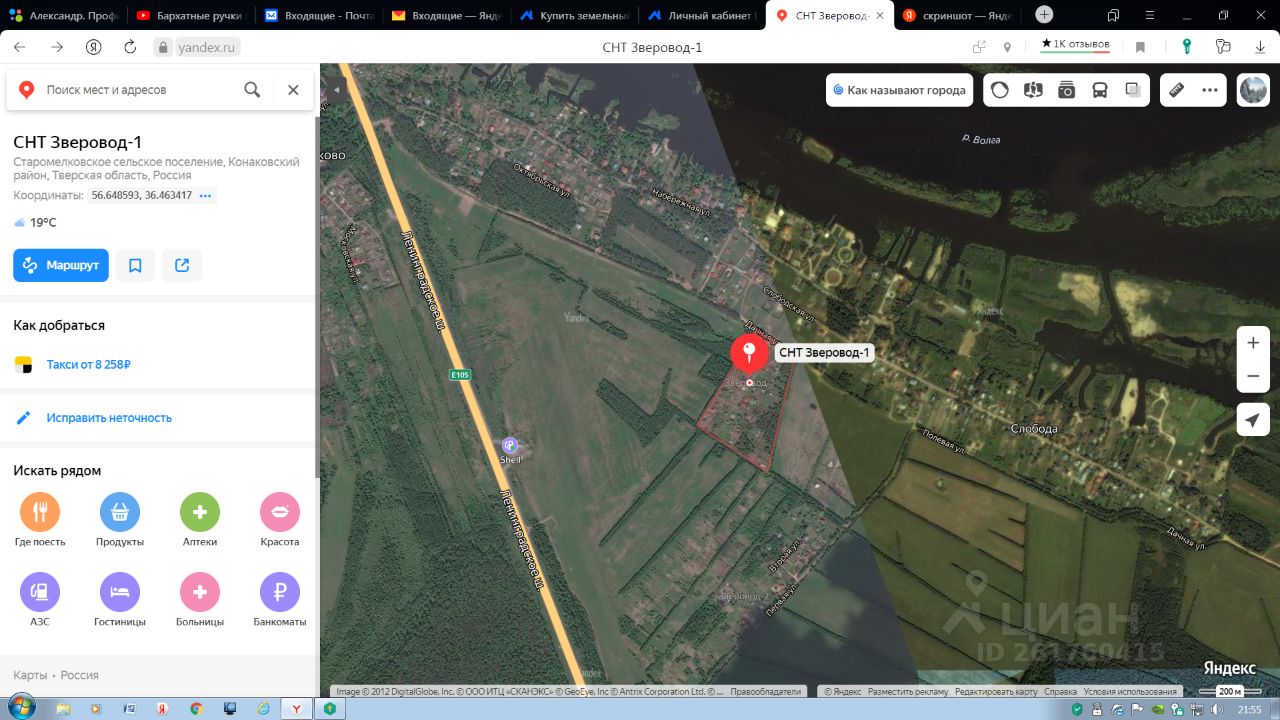Reload the current page

[x=130, y=47]
